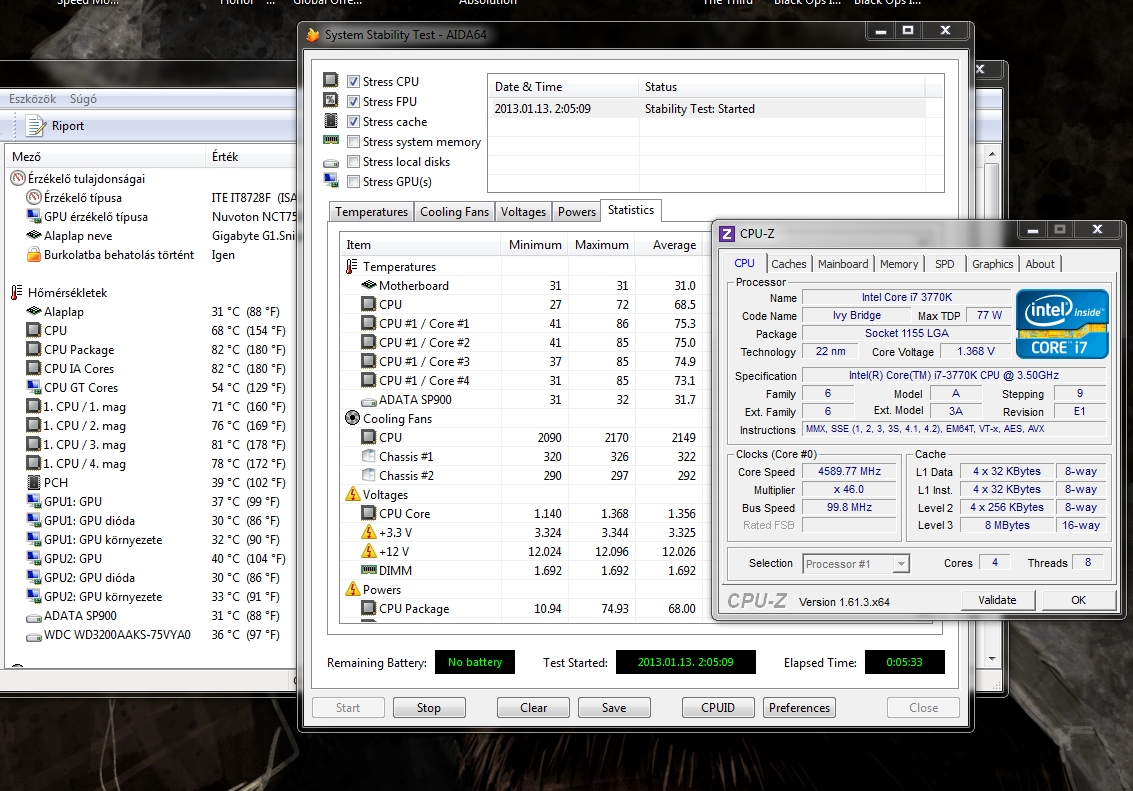Click the Stress CPU chip icon
This screenshot has height=791, width=1133.
coord(331,80)
